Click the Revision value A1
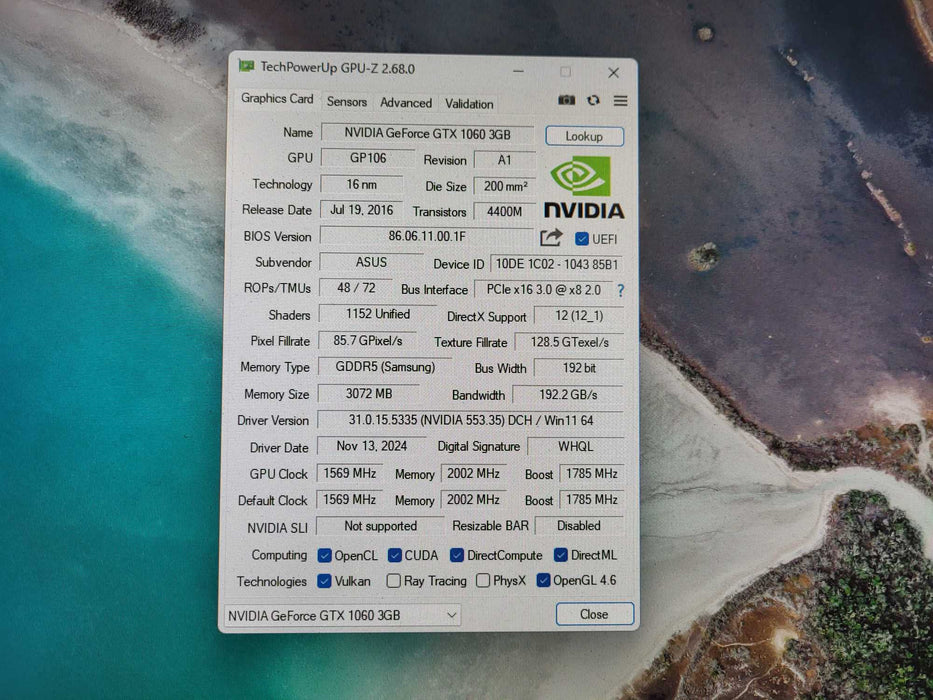Image resolution: width=933 pixels, height=700 pixels. pyautogui.click(x=505, y=160)
